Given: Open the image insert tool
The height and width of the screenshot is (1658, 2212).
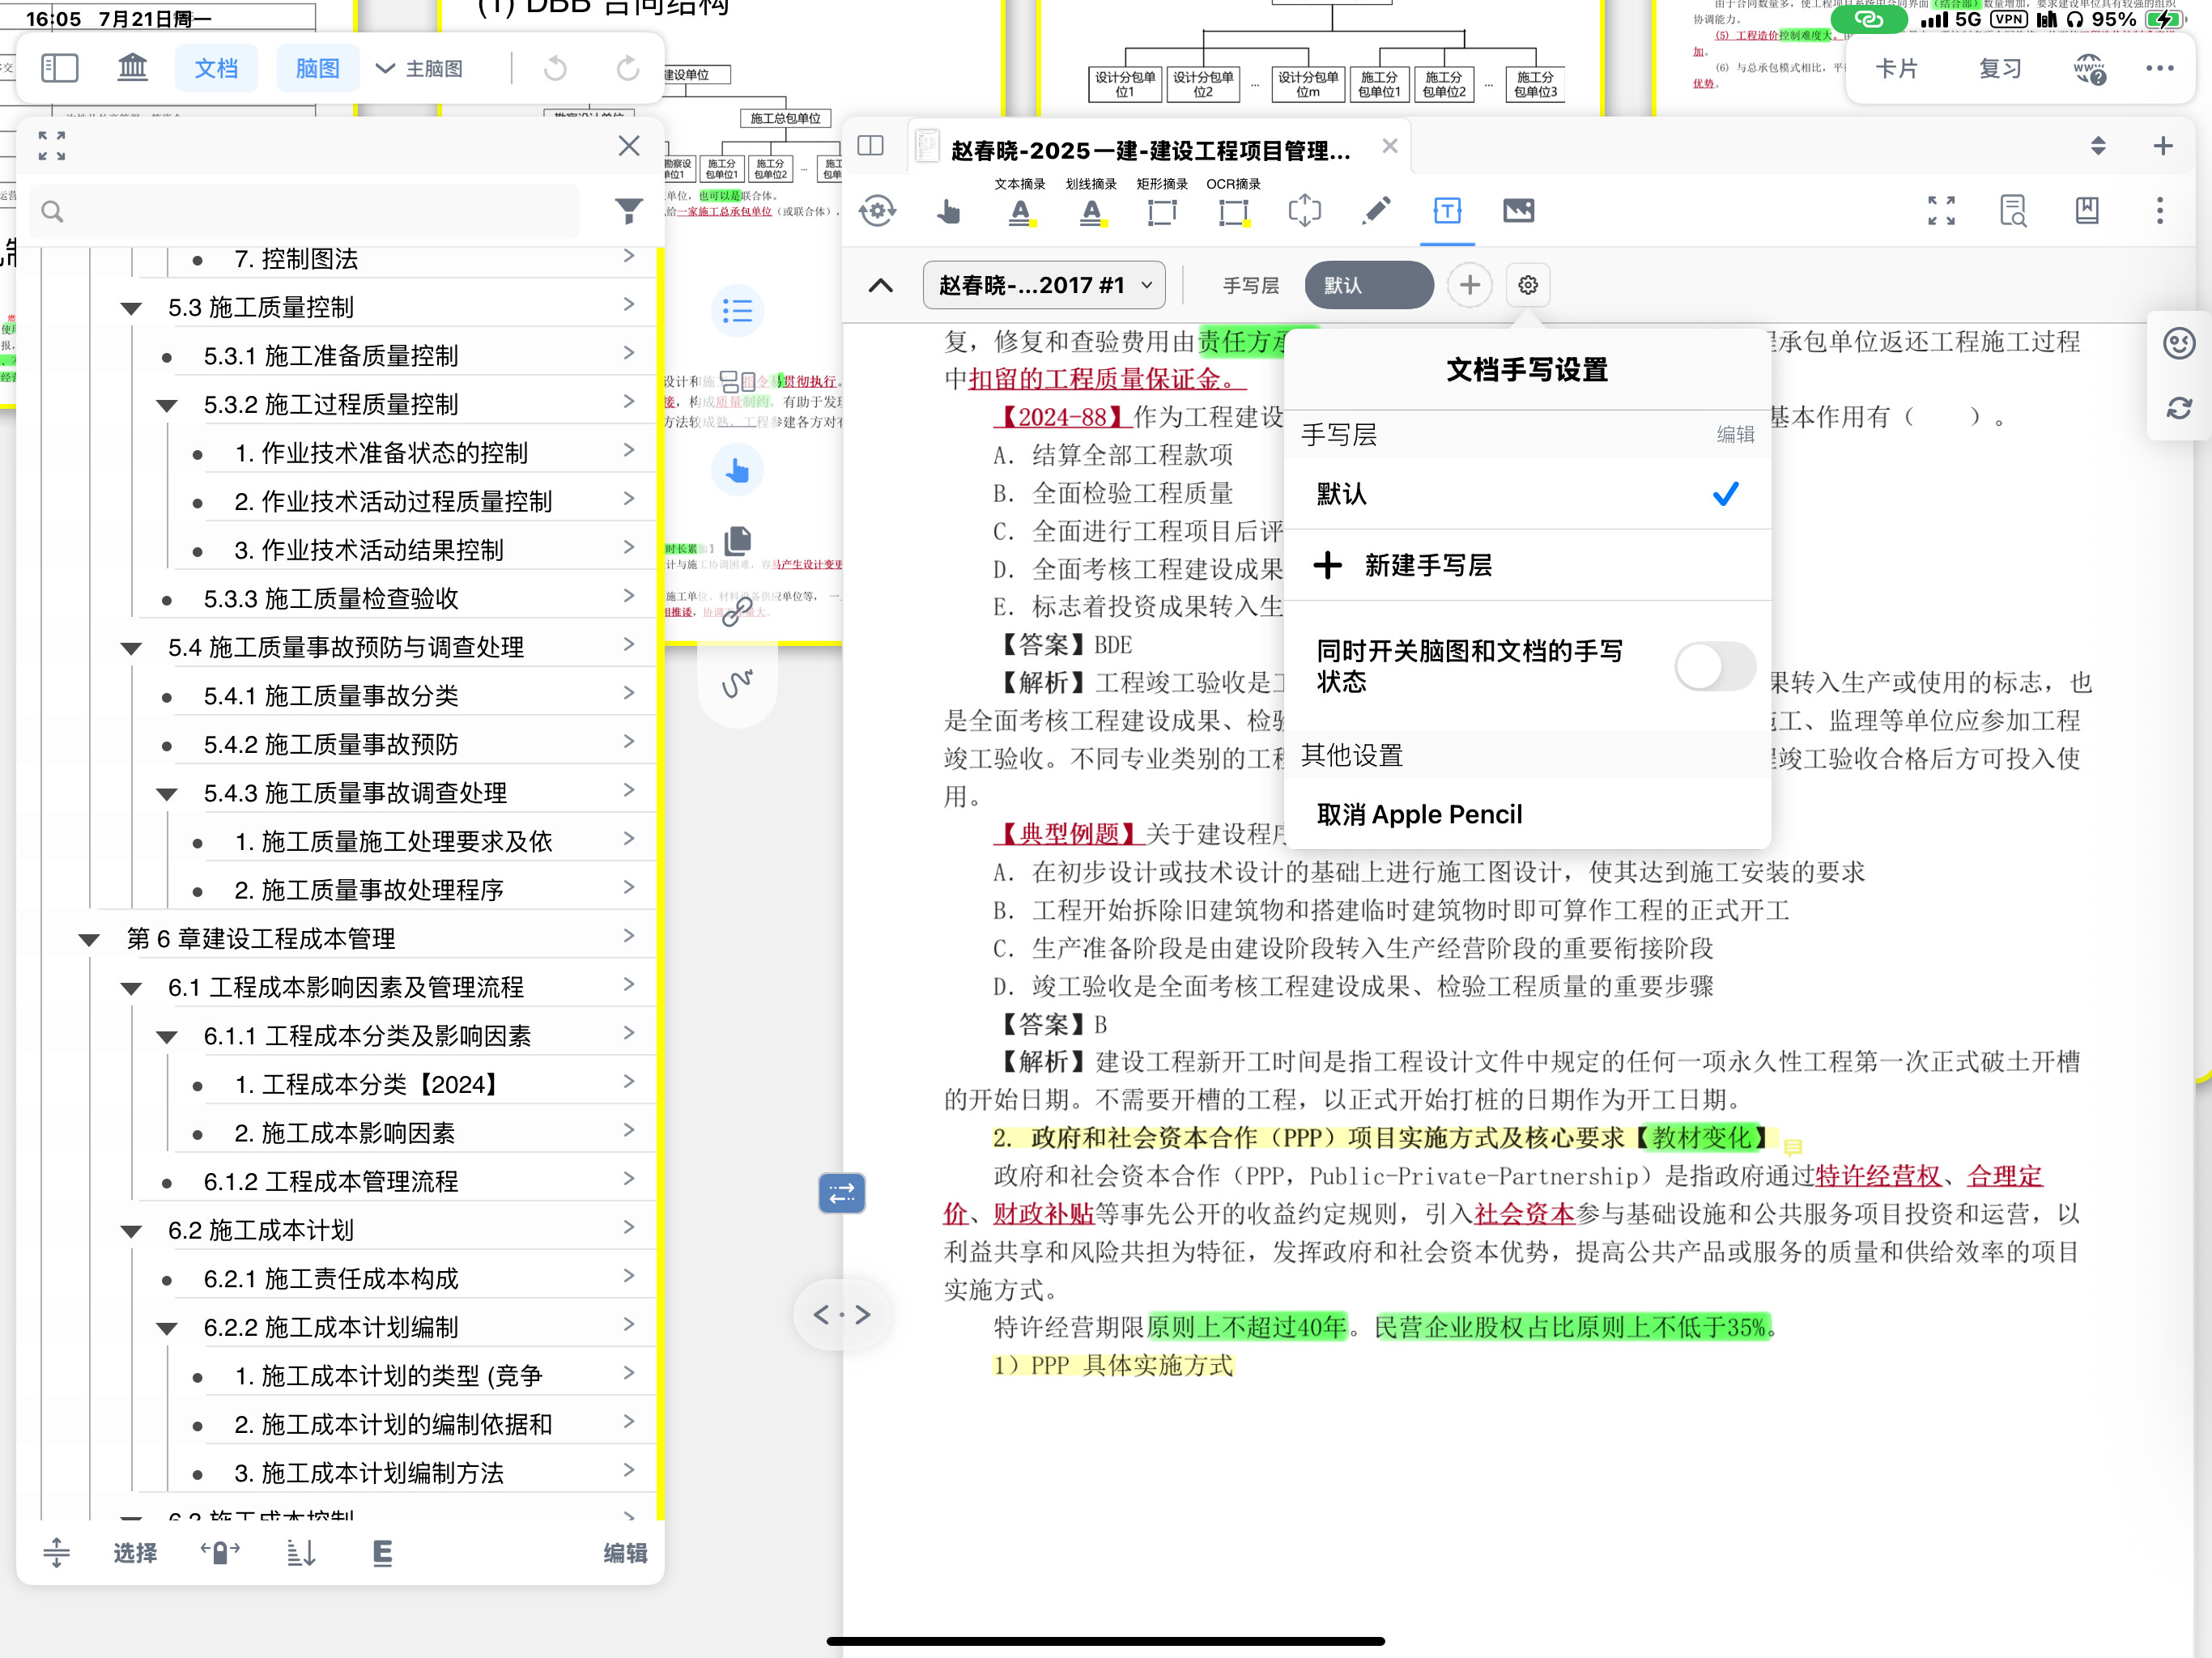Looking at the screenshot, I should point(1518,211).
